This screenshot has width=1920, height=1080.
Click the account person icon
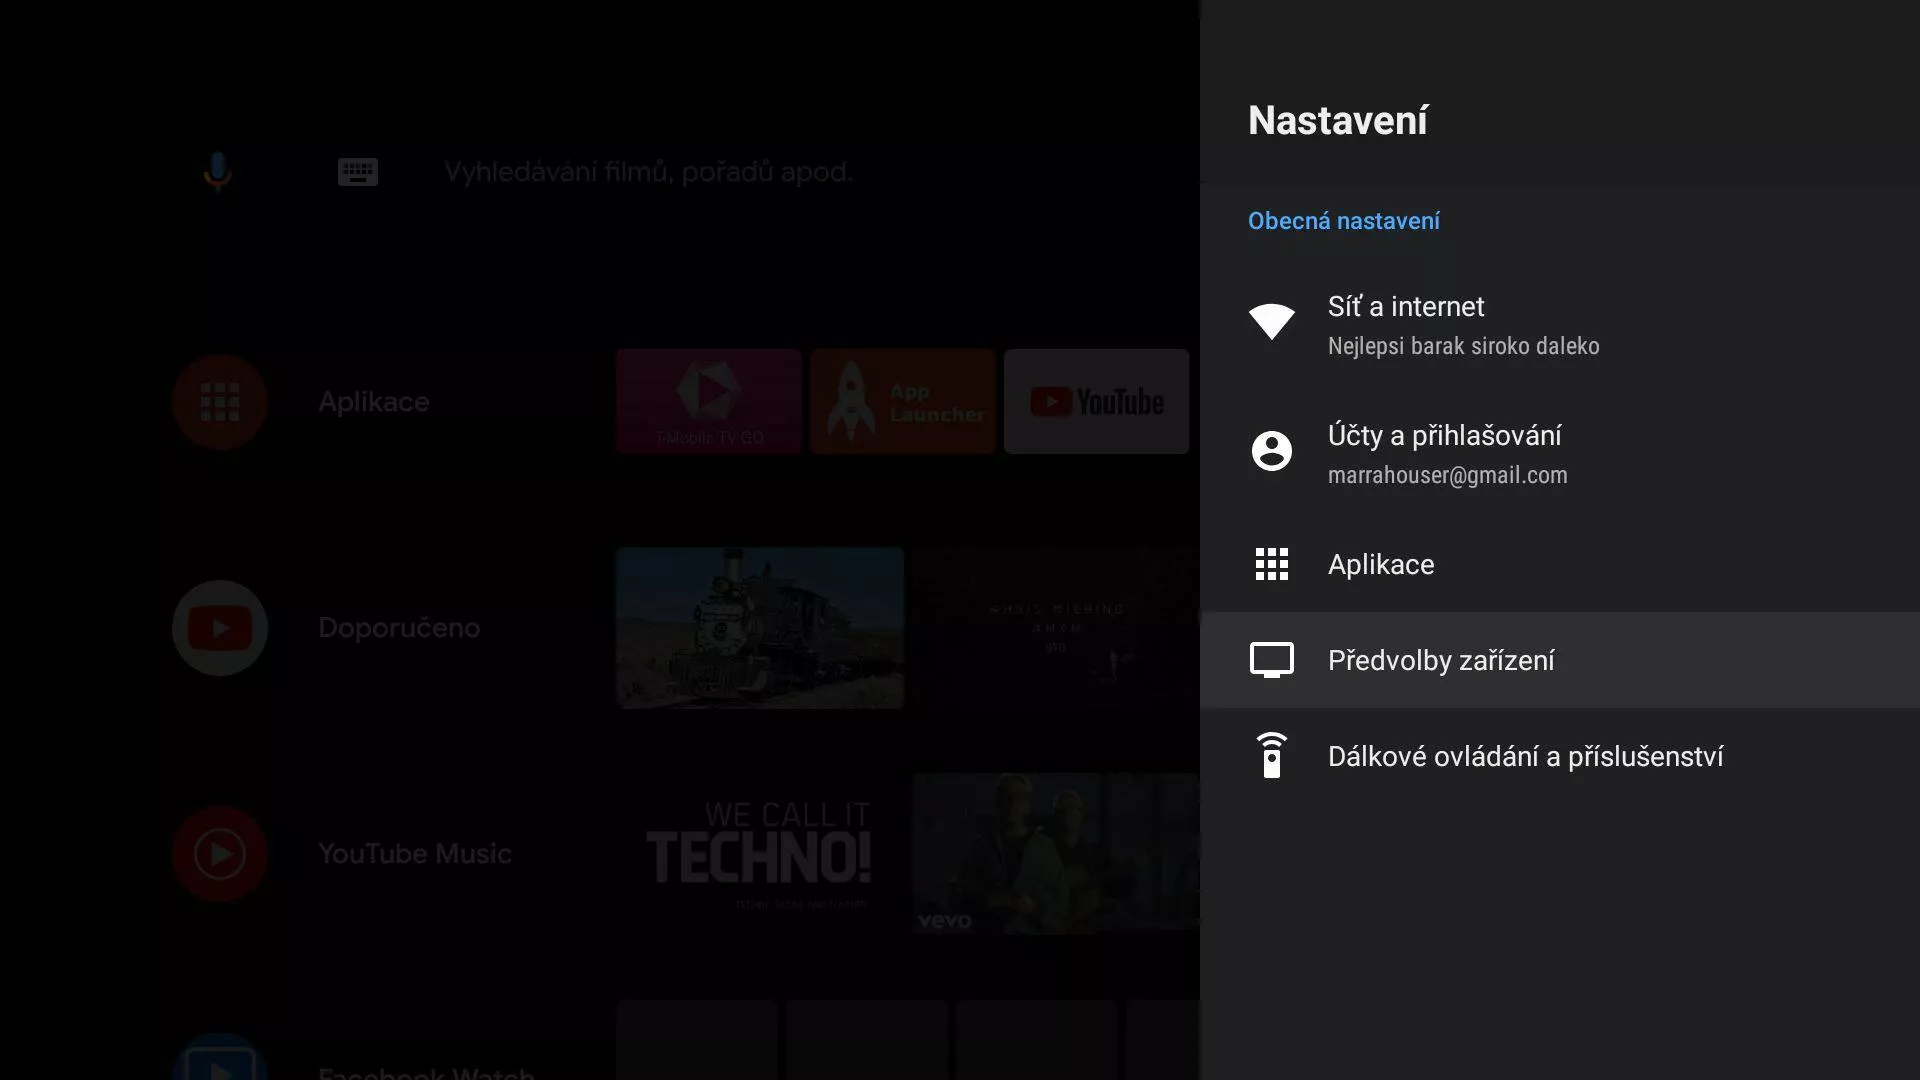[1271, 451]
